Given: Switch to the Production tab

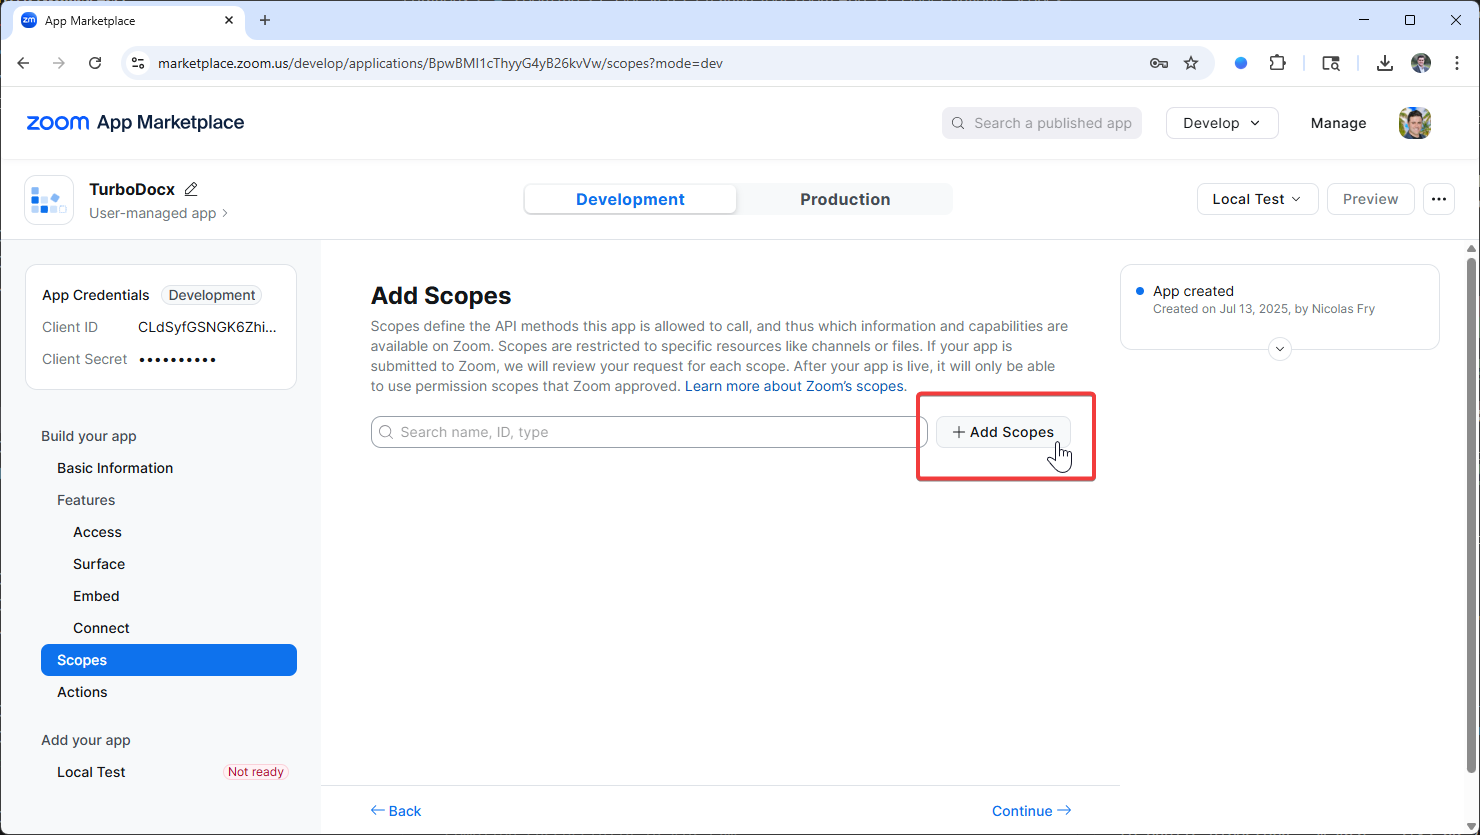Looking at the screenshot, I should click(845, 199).
